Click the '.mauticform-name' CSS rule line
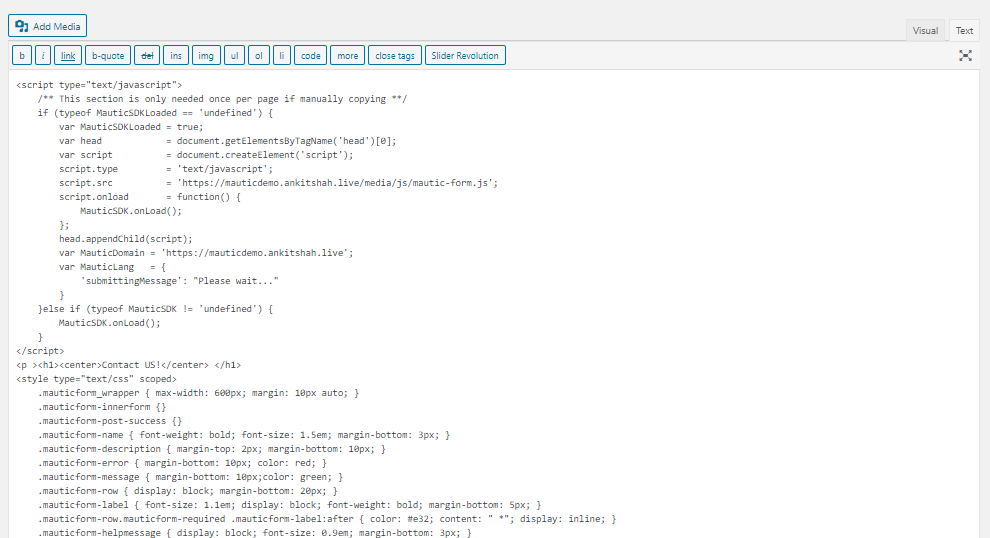This screenshot has height=538, width=990. (x=244, y=435)
